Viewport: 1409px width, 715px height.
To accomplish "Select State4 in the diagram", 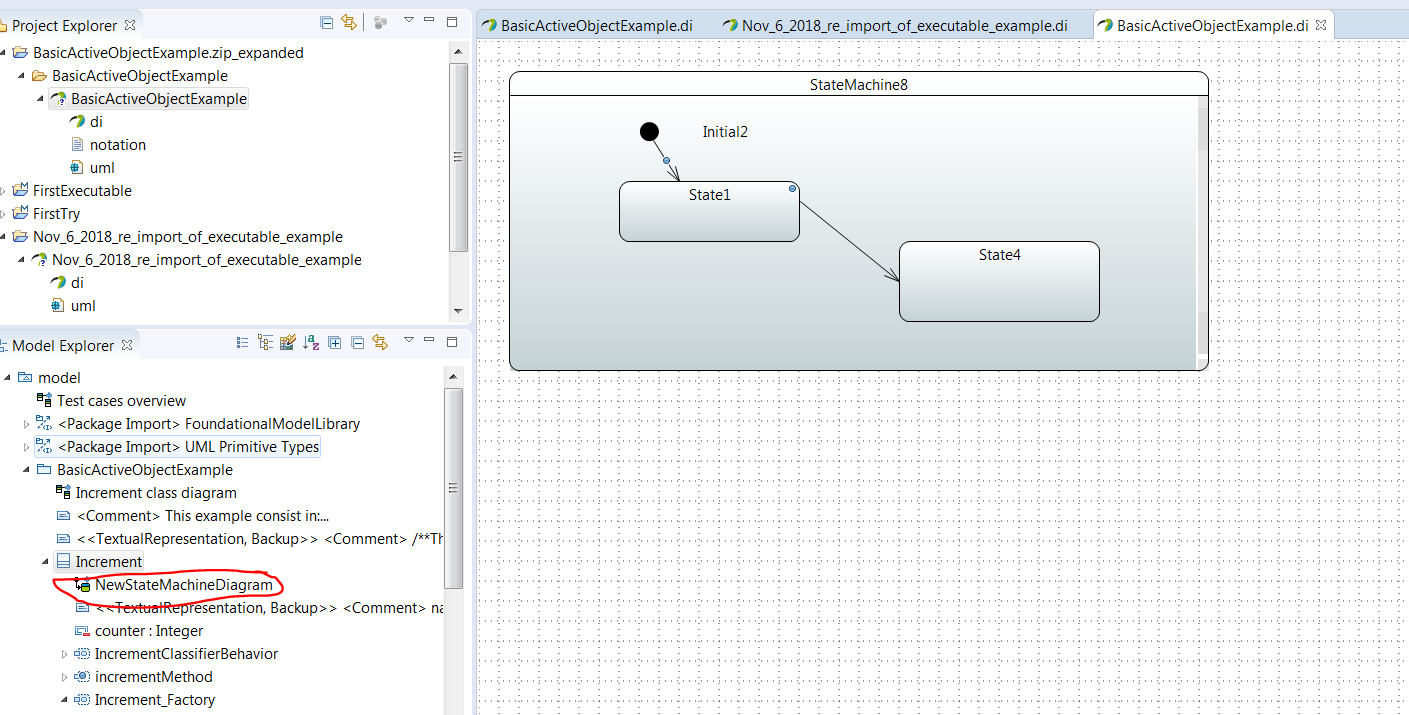I will [x=999, y=281].
